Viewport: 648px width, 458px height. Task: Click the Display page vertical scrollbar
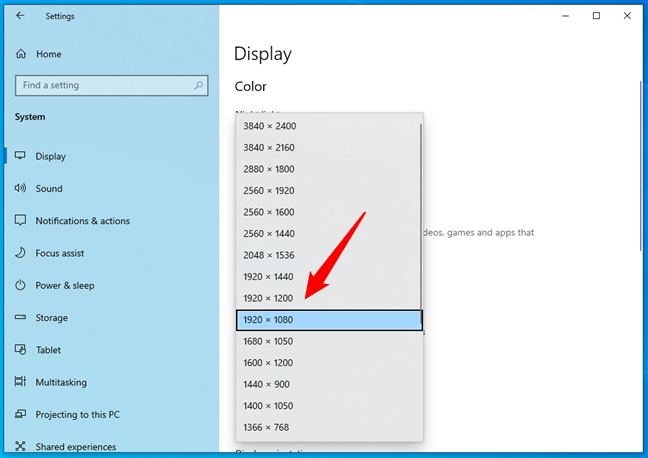click(x=641, y=165)
